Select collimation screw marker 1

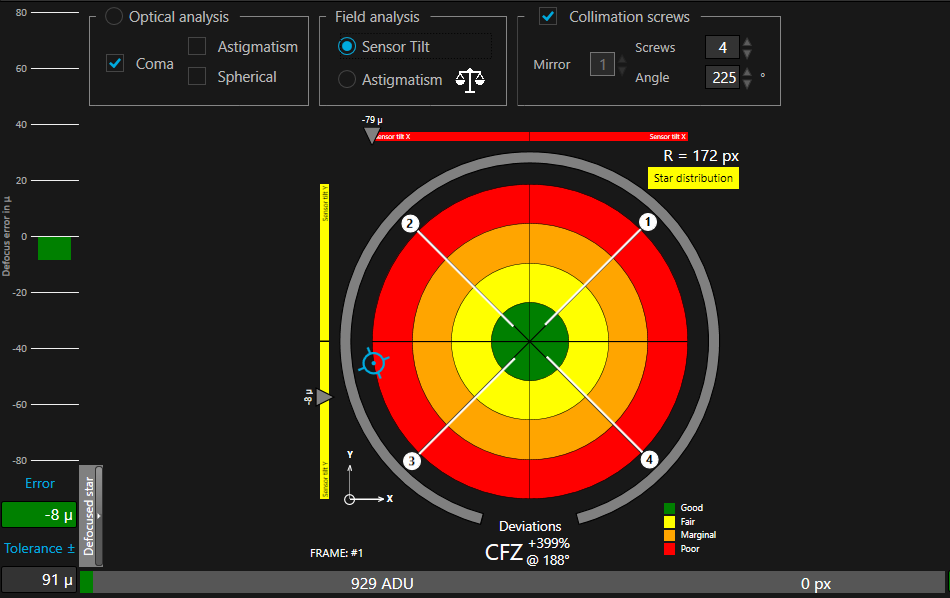647,222
